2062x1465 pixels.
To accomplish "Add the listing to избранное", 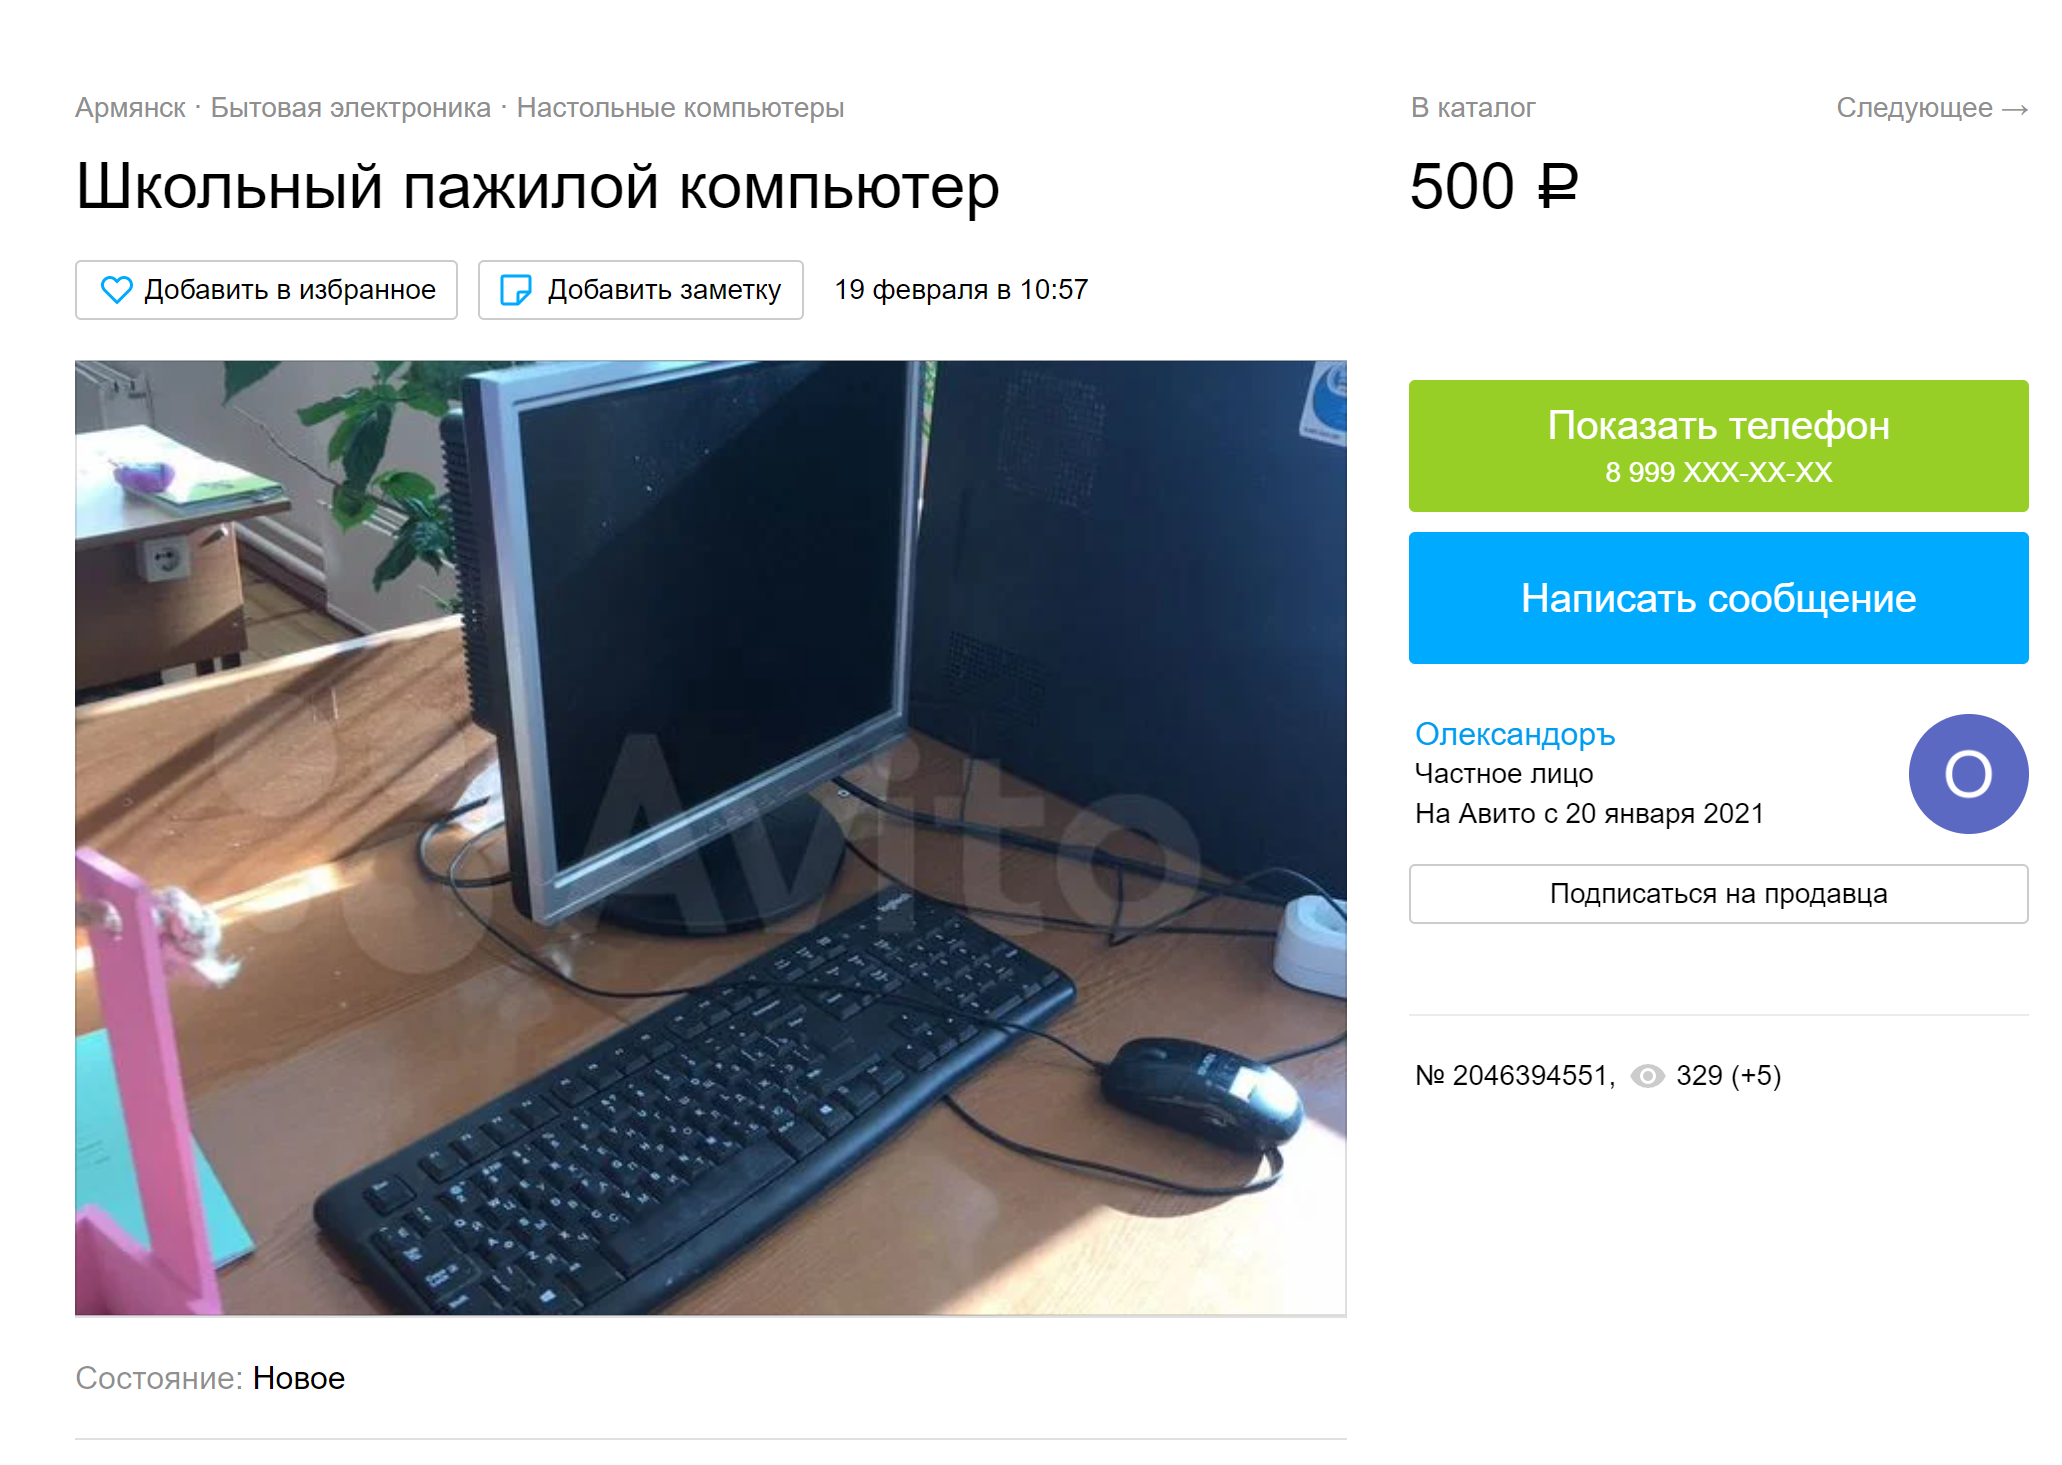I will (x=266, y=290).
